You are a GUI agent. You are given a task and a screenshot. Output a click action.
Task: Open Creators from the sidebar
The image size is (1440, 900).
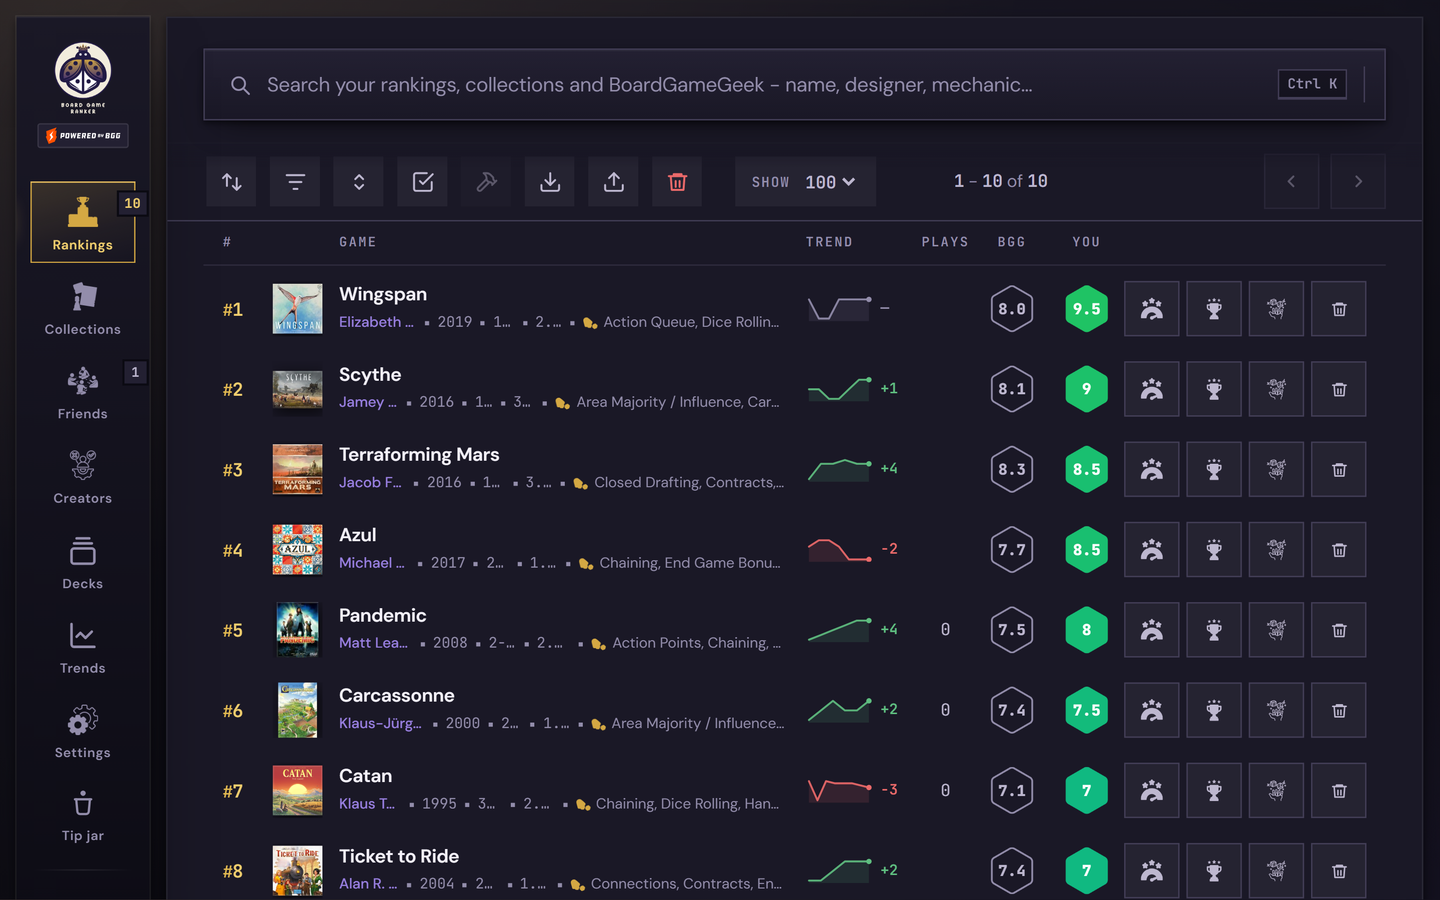(83, 478)
